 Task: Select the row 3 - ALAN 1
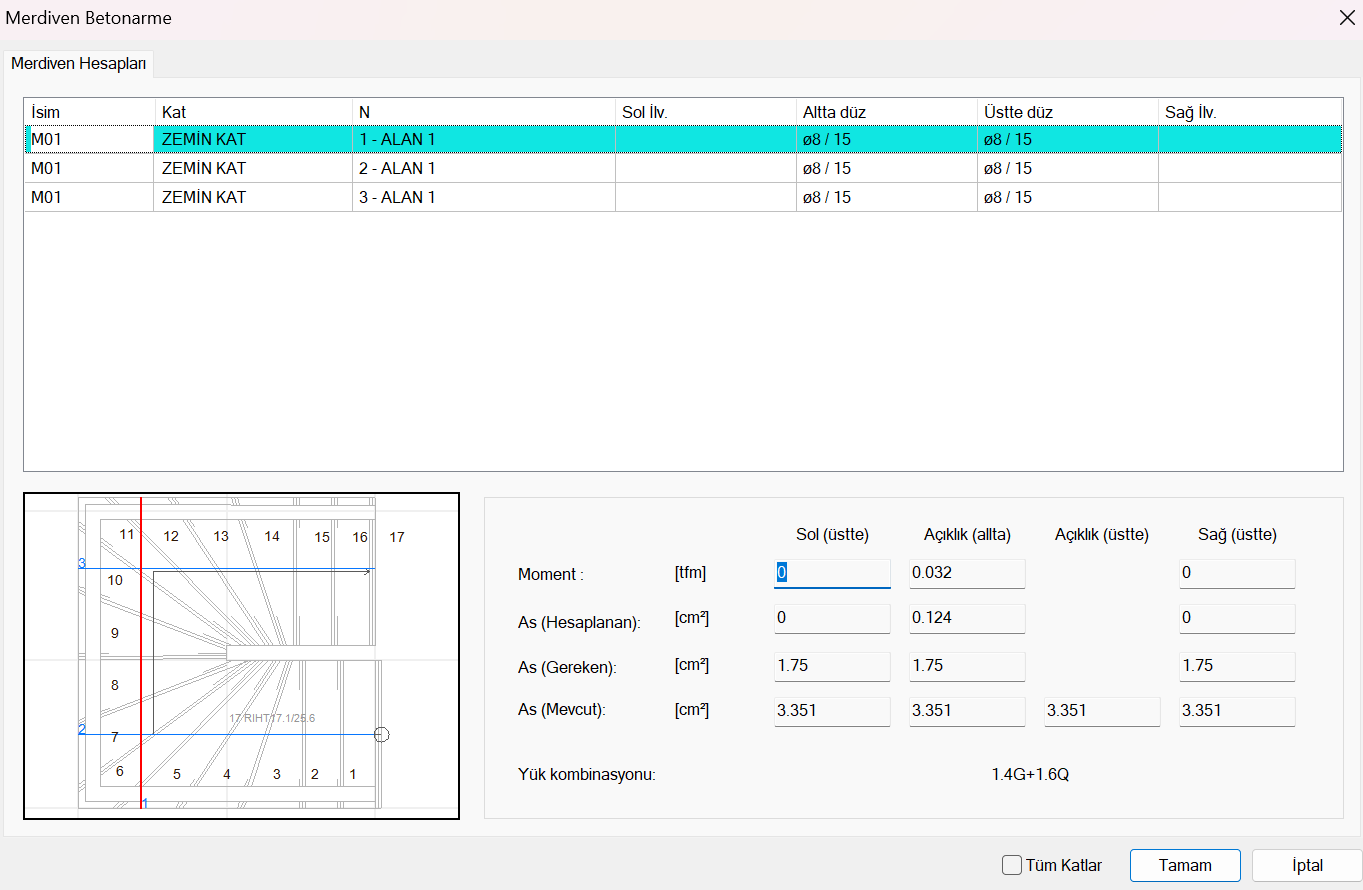(x=683, y=197)
